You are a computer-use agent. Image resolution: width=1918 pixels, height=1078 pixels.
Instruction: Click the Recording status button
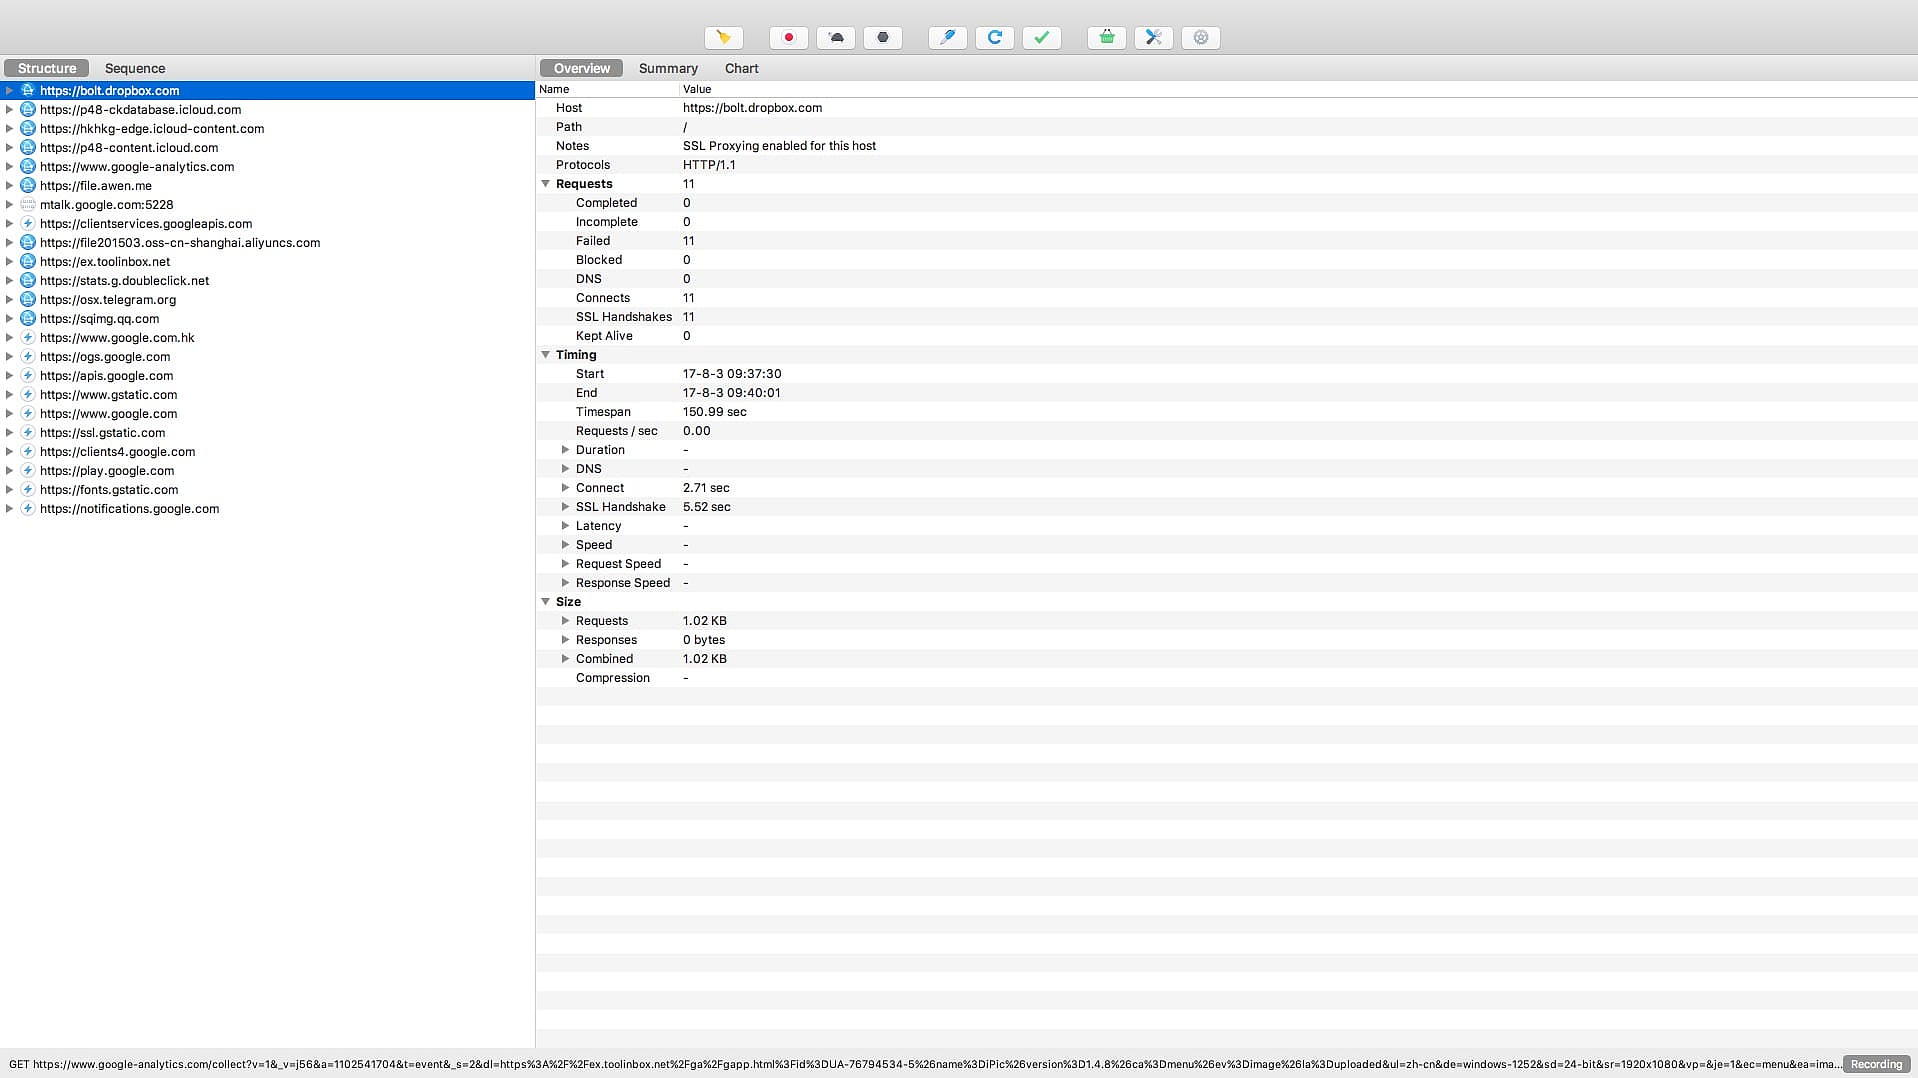point(1875,1065)
